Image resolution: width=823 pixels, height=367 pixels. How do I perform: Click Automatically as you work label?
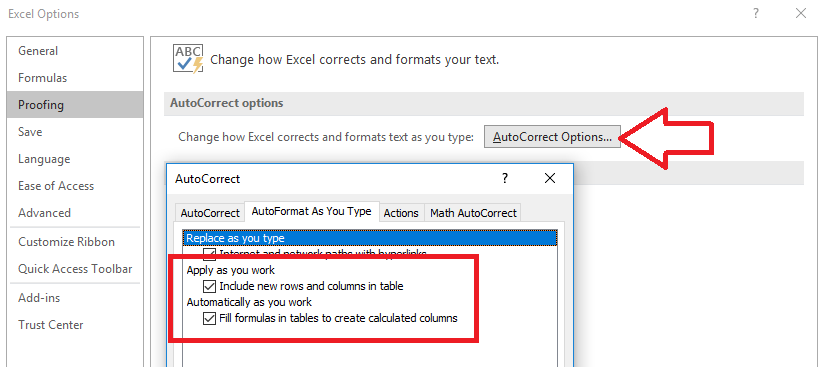249,302
